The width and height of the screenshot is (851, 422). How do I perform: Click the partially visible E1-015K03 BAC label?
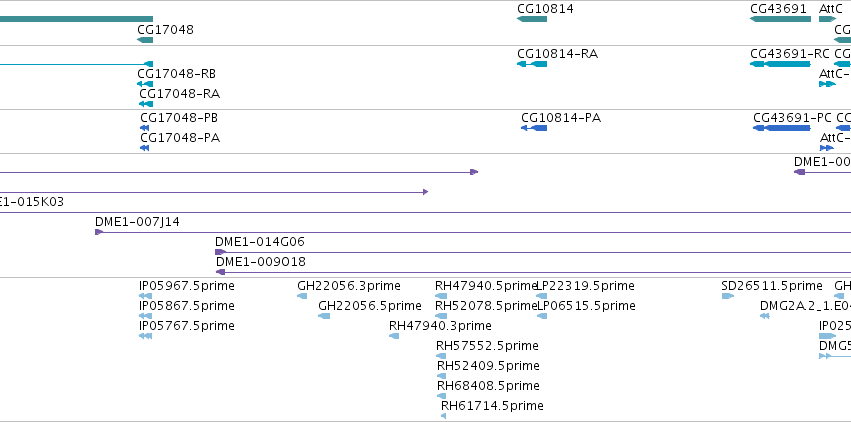[x=31, y=202]
